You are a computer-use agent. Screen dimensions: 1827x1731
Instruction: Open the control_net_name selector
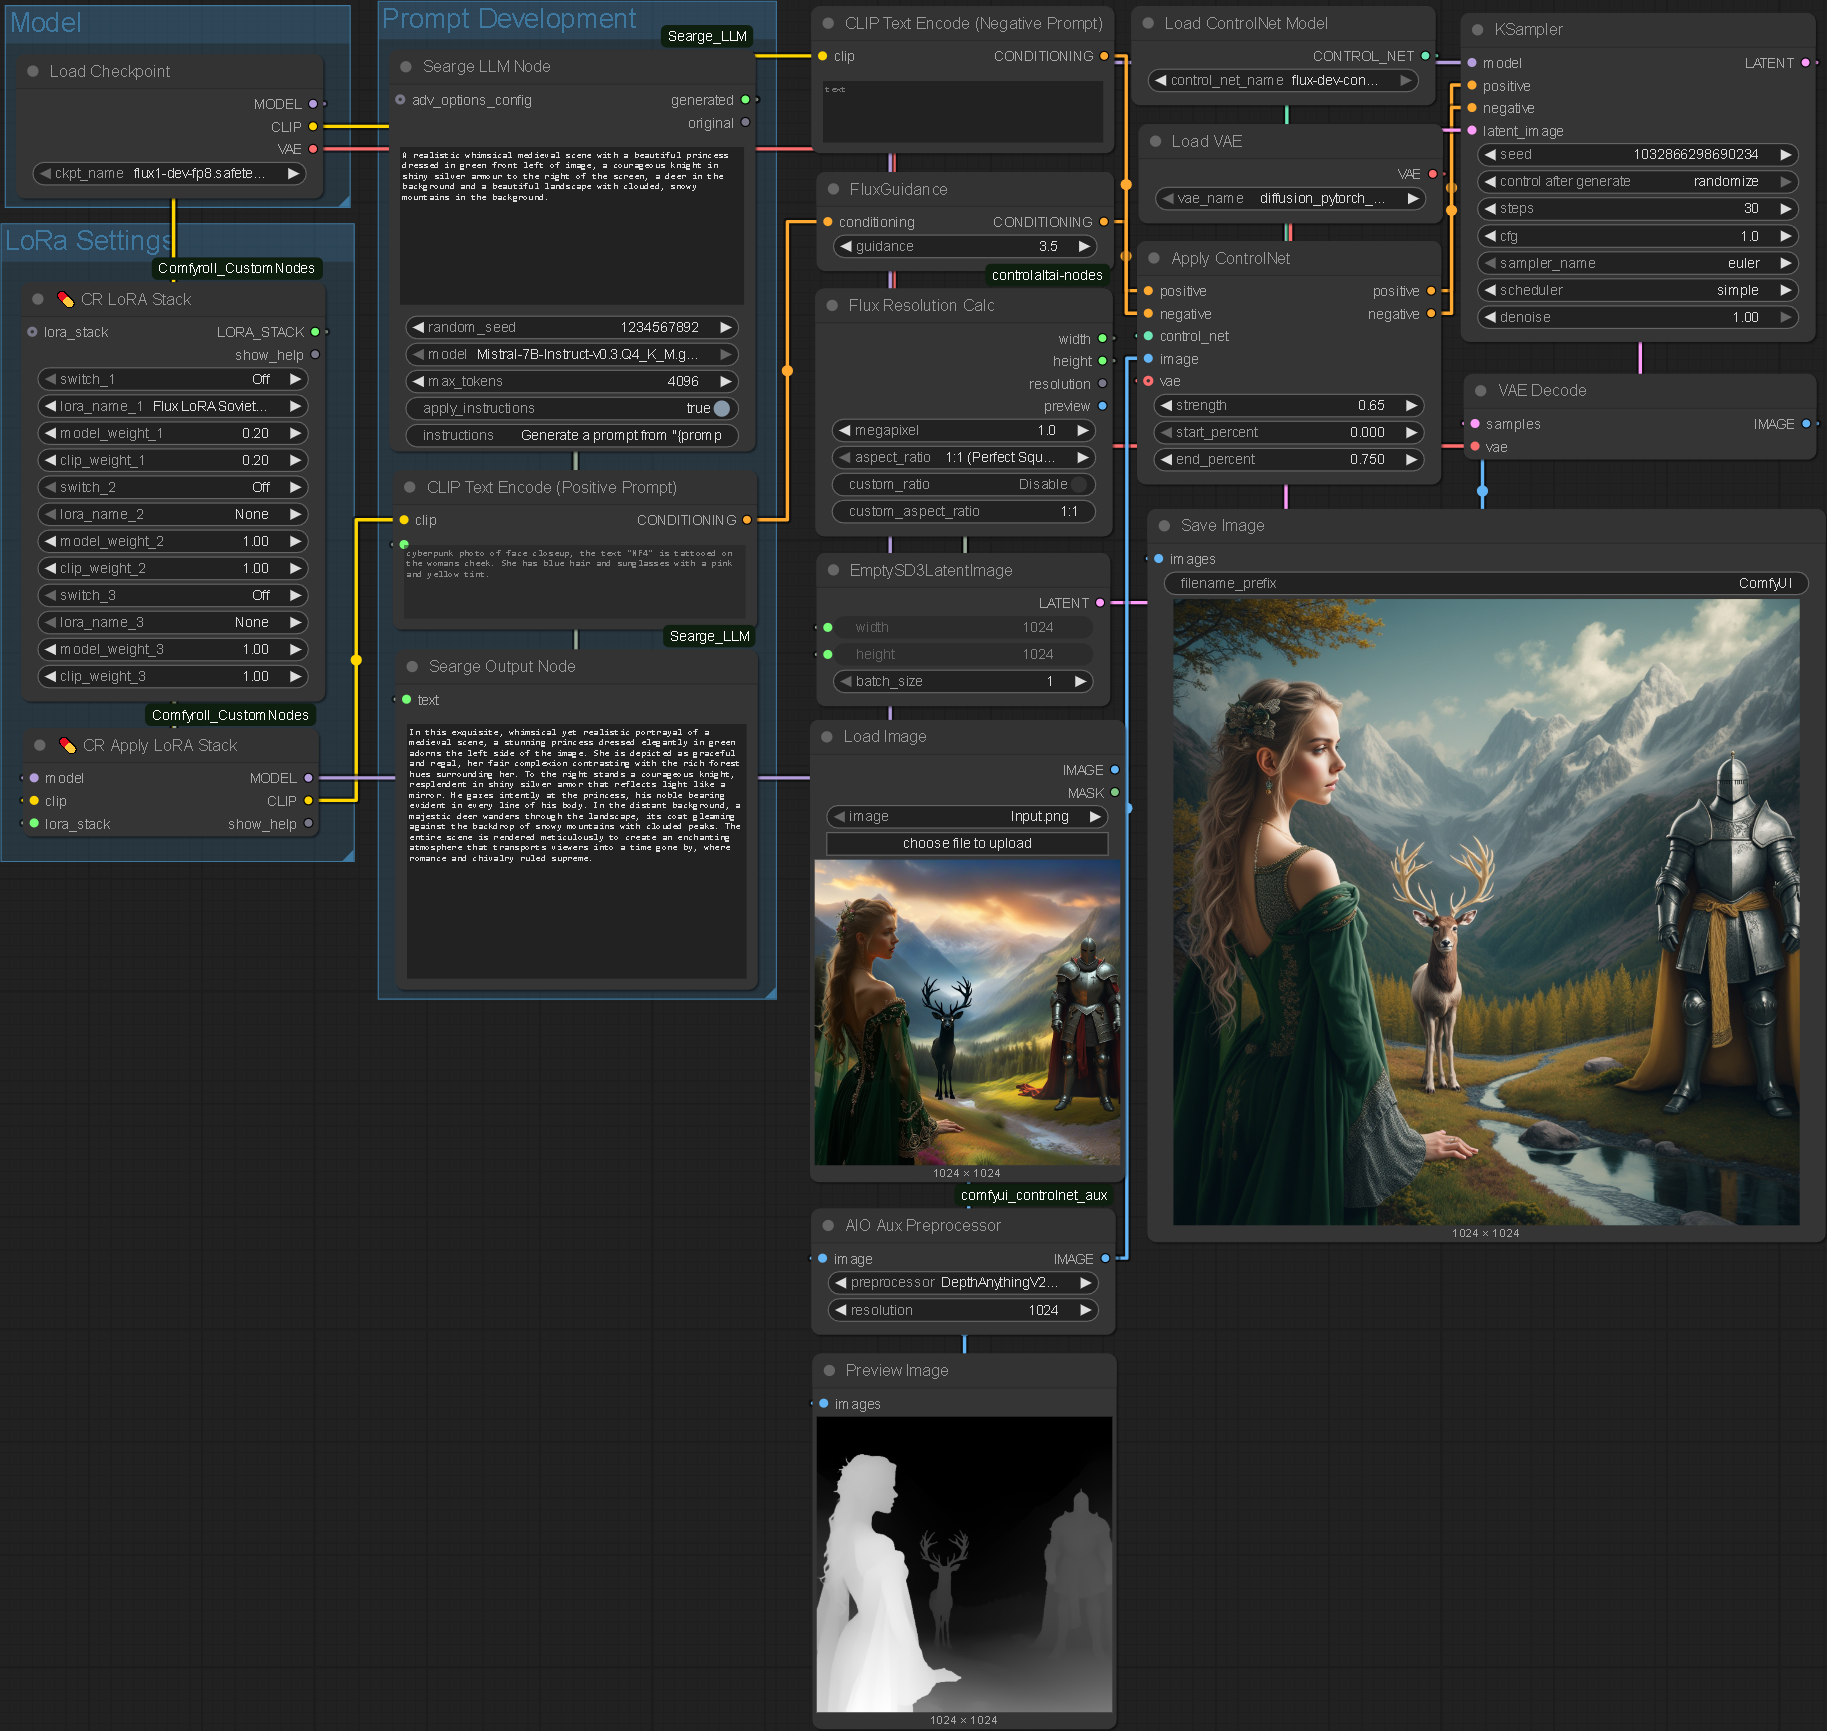point(1283,80)
